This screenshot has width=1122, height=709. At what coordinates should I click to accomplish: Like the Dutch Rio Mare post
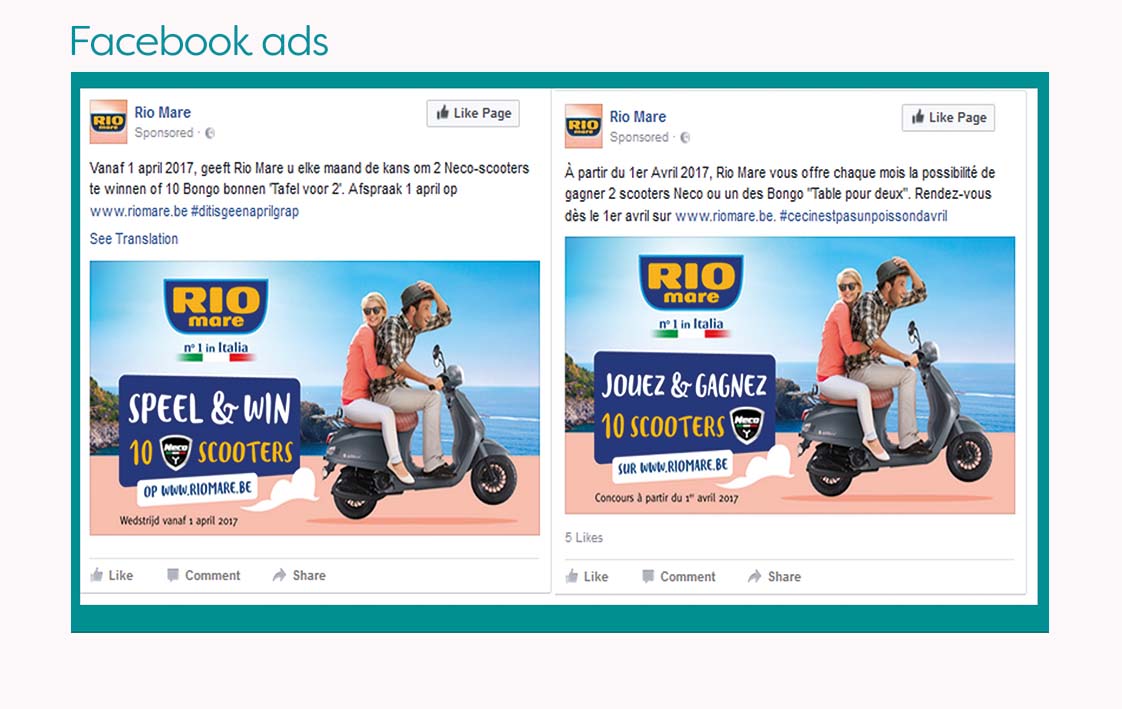pos(112,575)
